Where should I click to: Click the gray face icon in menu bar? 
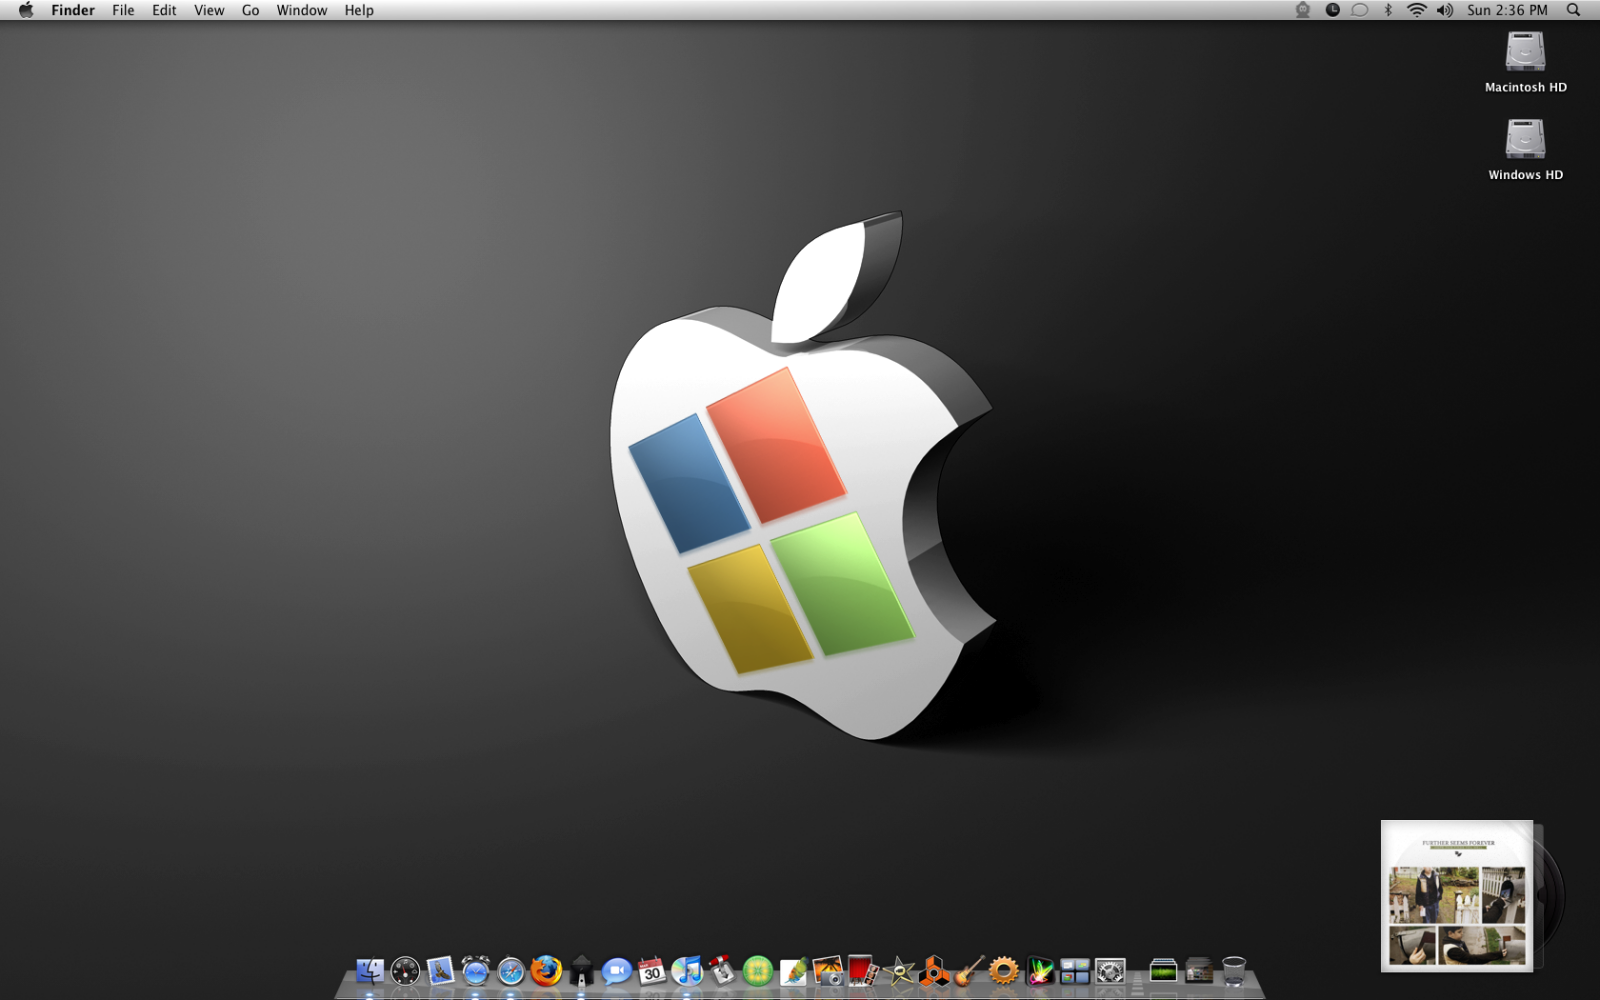(x=1303, y=10)
